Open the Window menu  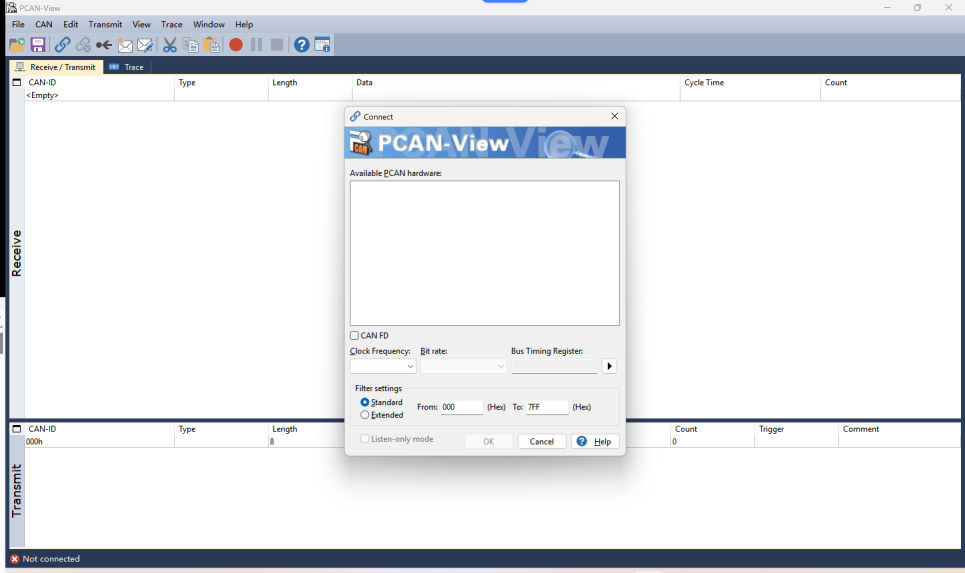tap(209, 24)
